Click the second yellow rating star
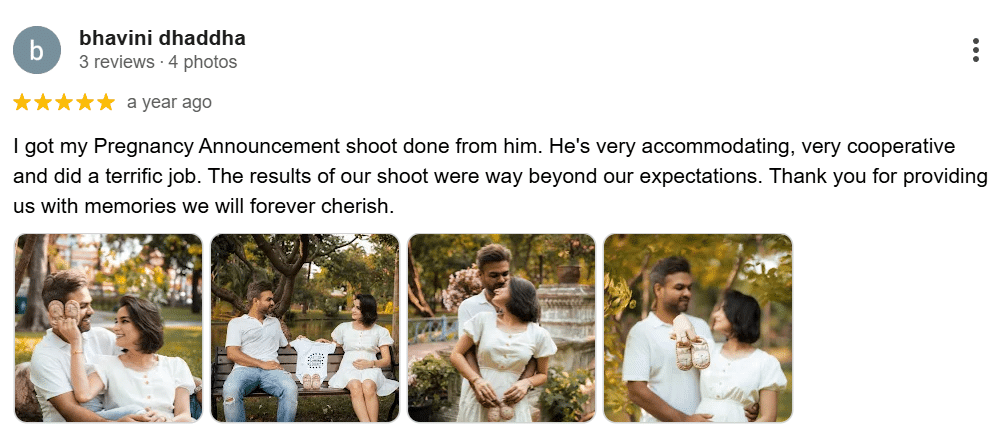The image size is (999, 444). (x=43, y=102)
